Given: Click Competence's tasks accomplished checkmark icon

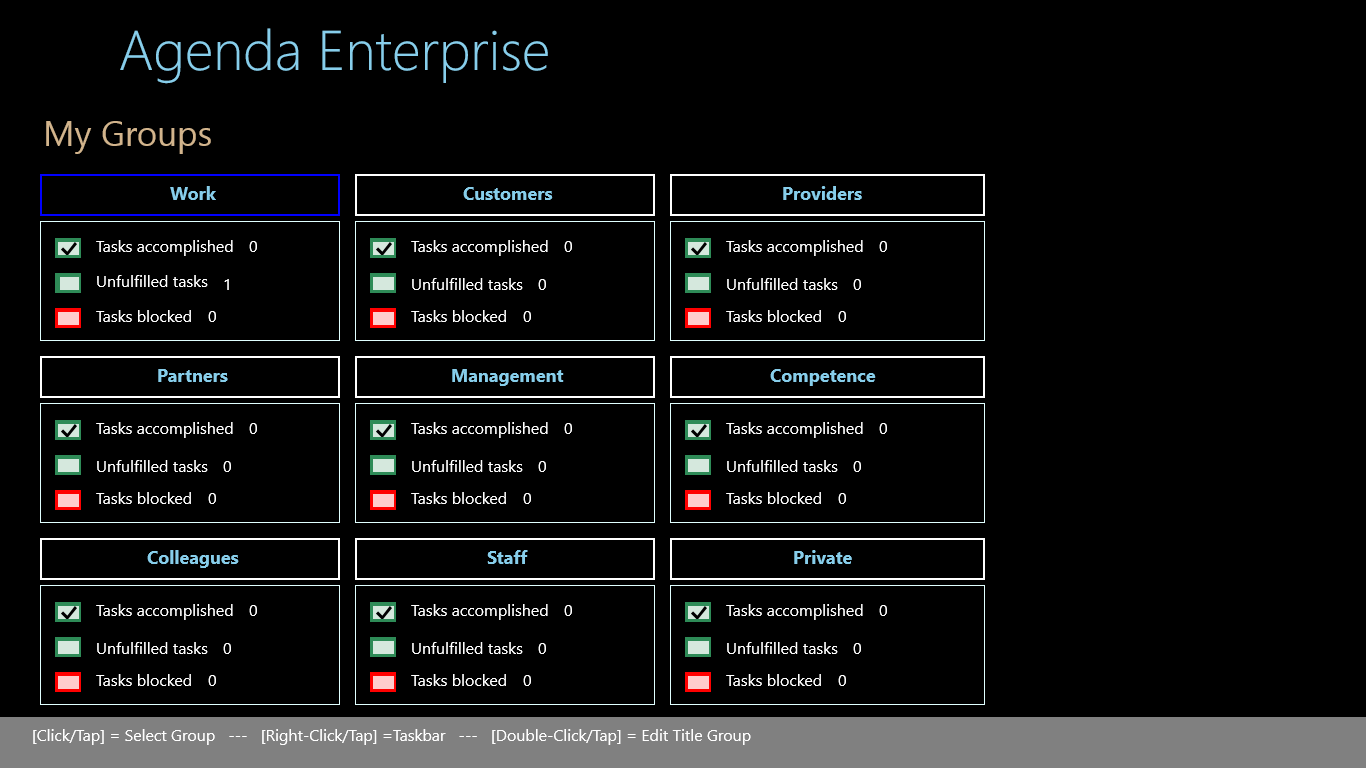Looking at the screenshot, I should click(698, 430).
